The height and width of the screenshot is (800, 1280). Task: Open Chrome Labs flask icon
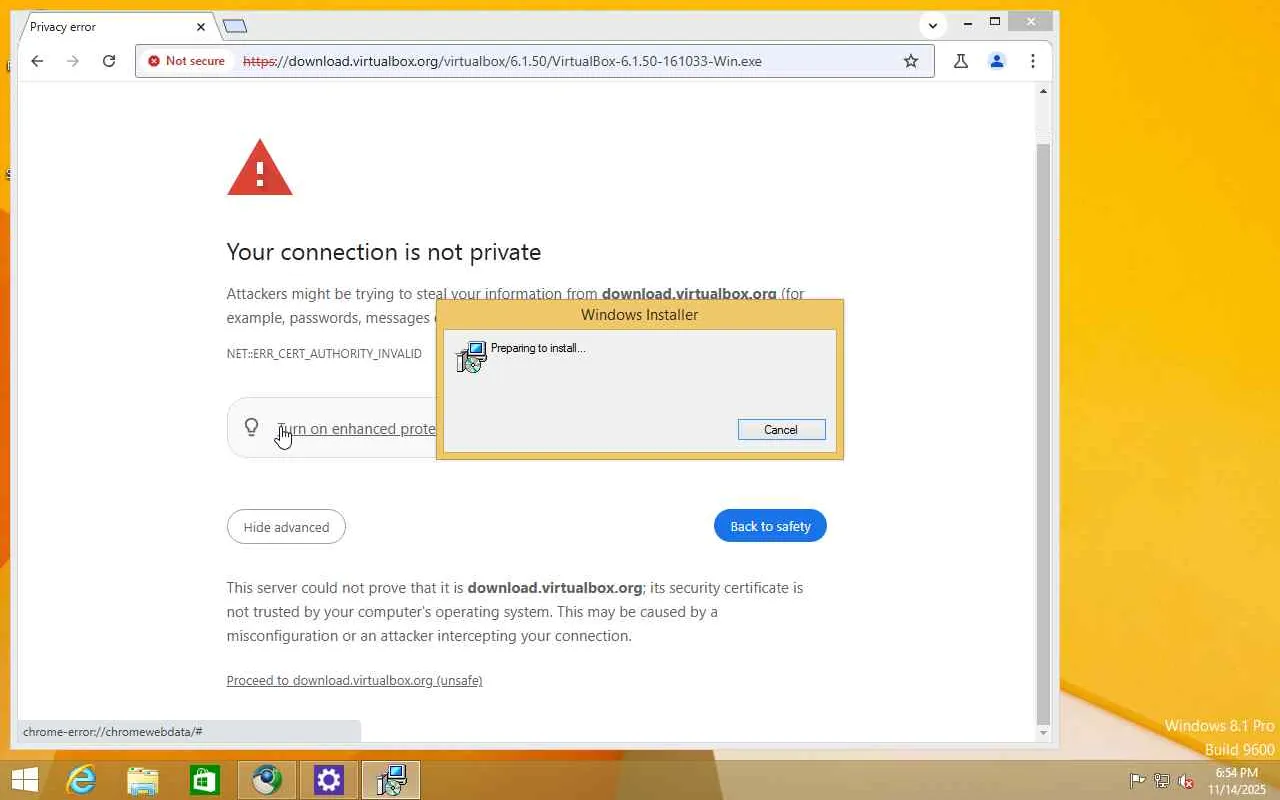point(961,61)
